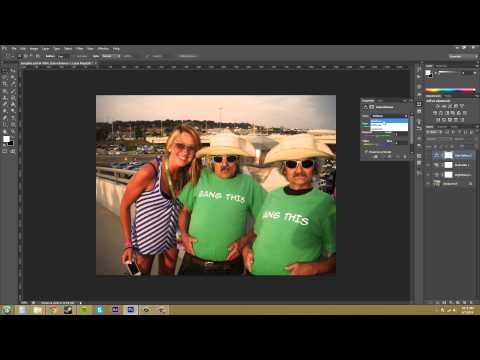Open Chrome from the taskbar
Screen dimensions: 480x360
[52, 310]
